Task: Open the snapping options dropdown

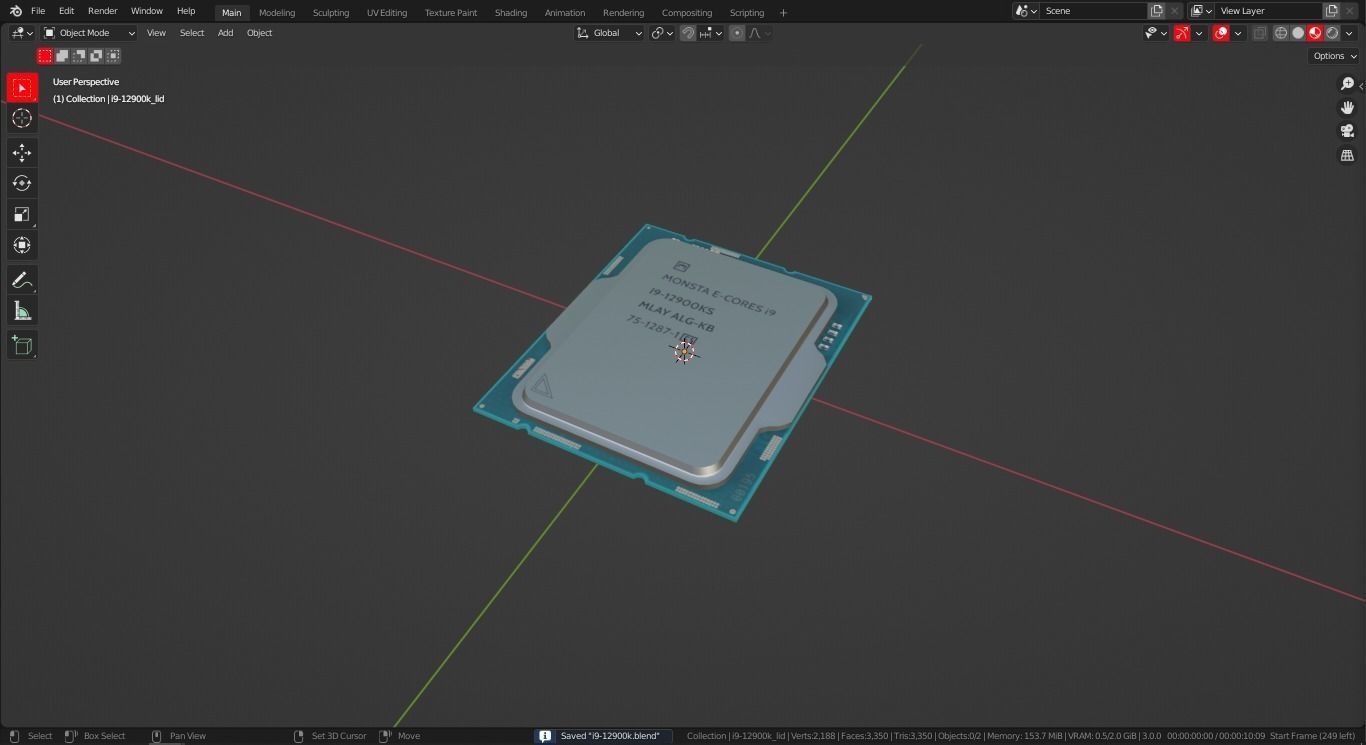Action: (710, 33)
